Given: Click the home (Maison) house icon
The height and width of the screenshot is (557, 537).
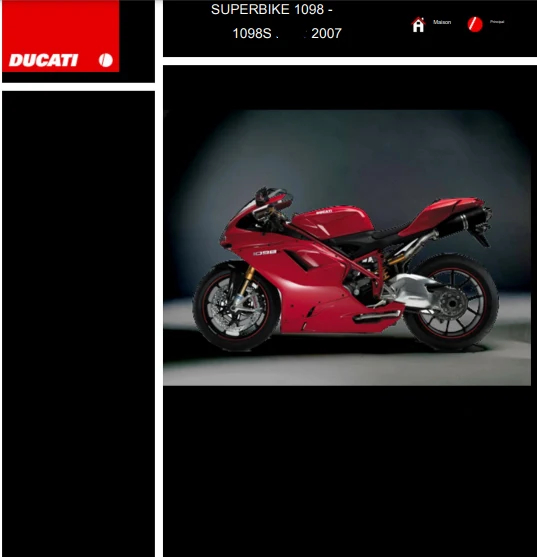Looking at the screenshot, I should 418,25.
